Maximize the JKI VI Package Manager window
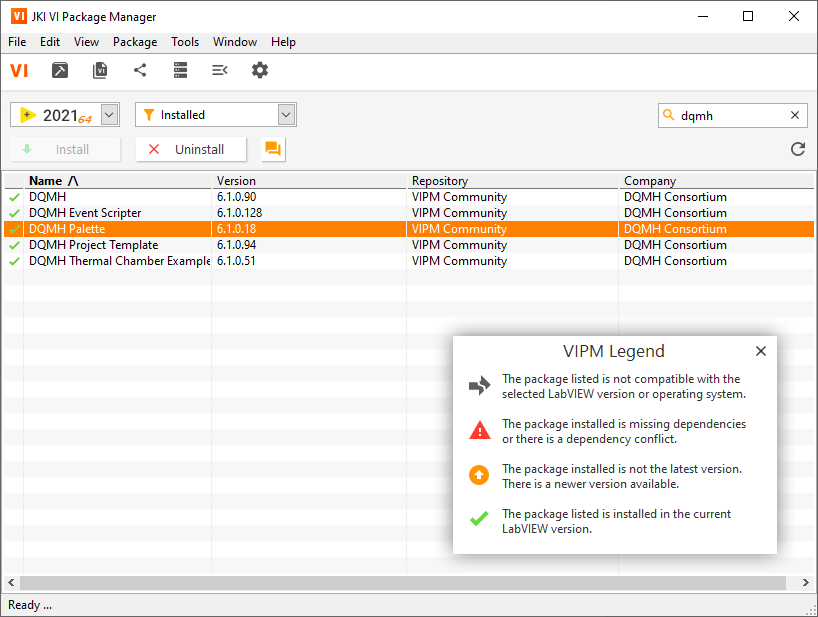Image resolution: width=818 pixels, height=617 pixels. [x=748, y=16]
